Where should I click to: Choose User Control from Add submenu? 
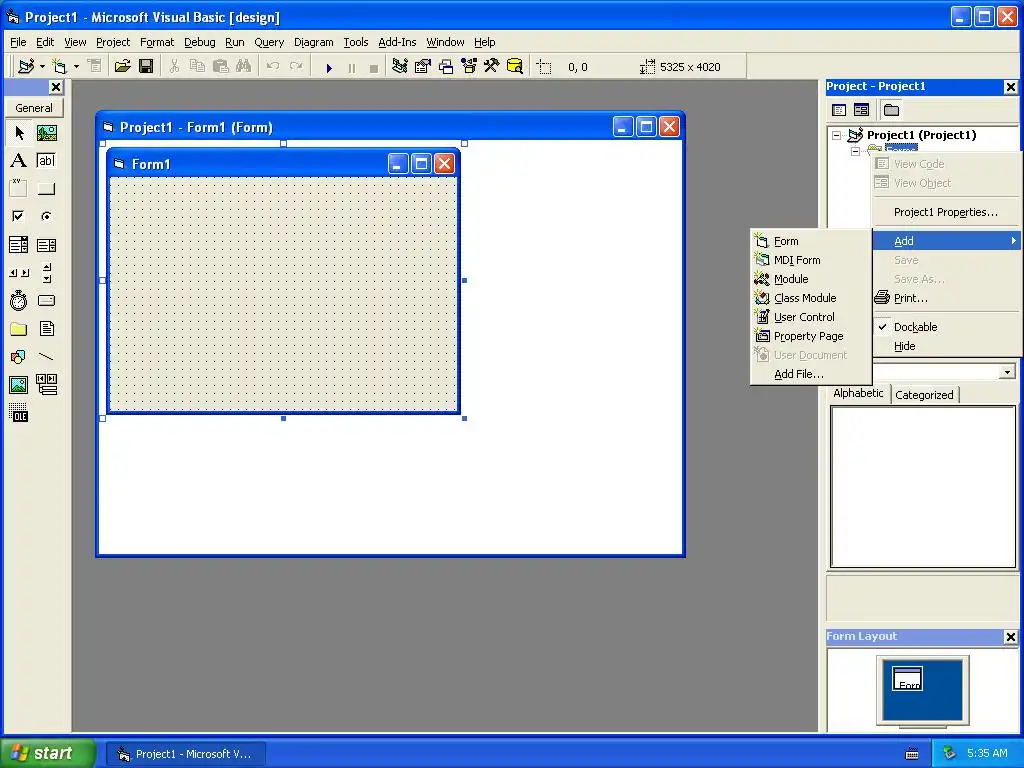(x=811, y=317)
